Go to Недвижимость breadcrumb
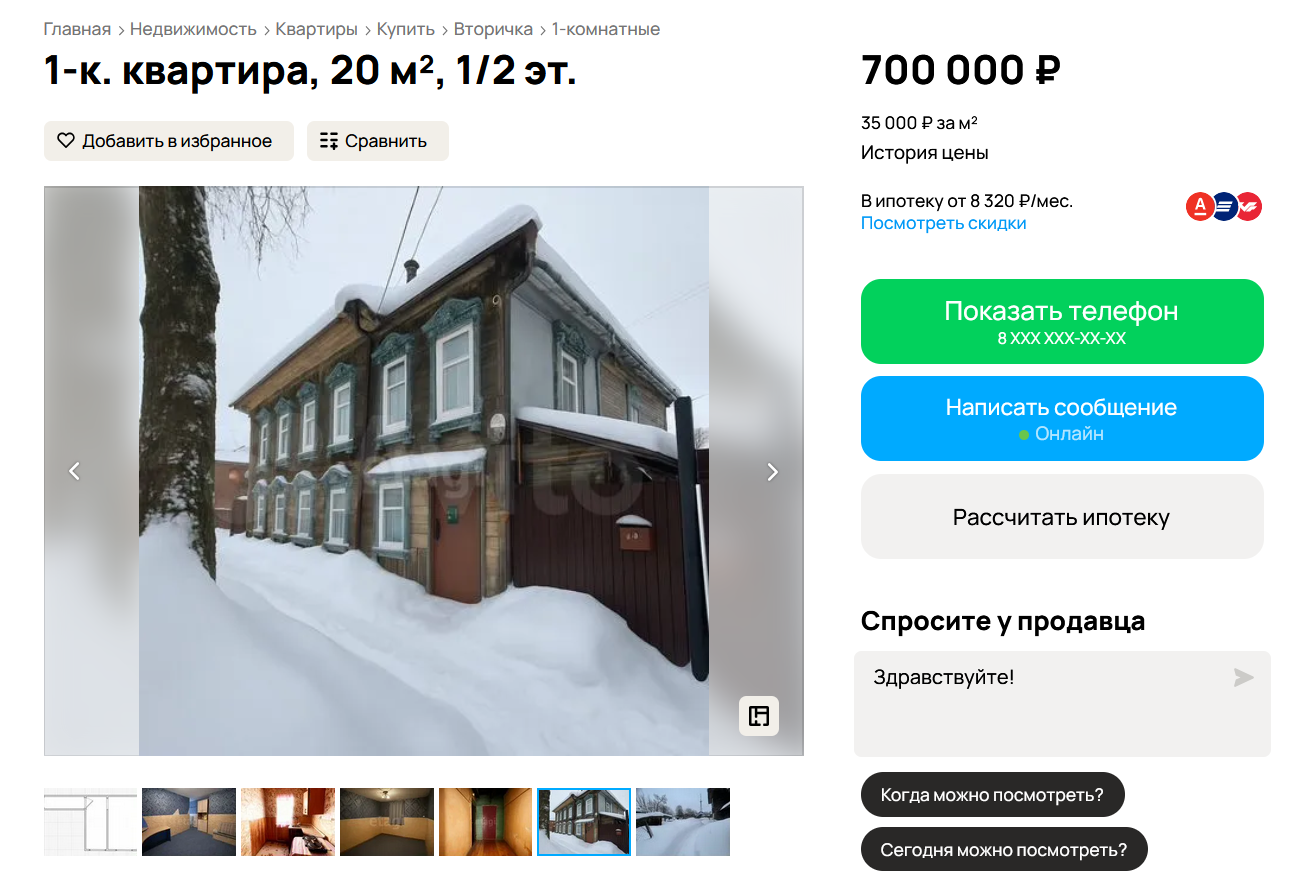1311x873 pixels. [193, 29]
